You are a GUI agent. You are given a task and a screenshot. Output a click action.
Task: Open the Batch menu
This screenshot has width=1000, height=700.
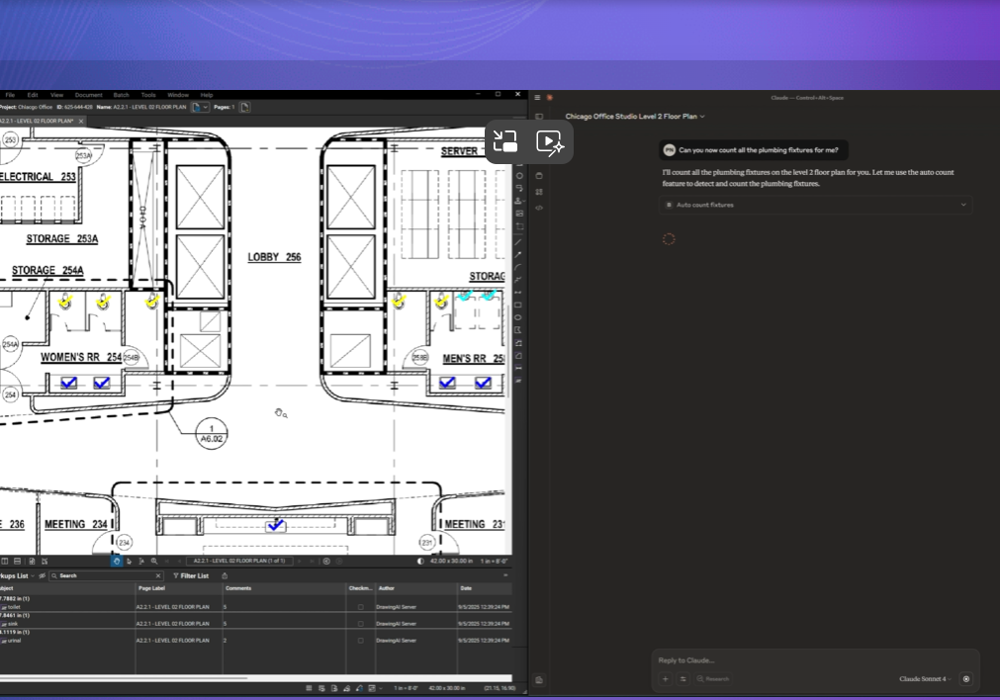point(121,95)
